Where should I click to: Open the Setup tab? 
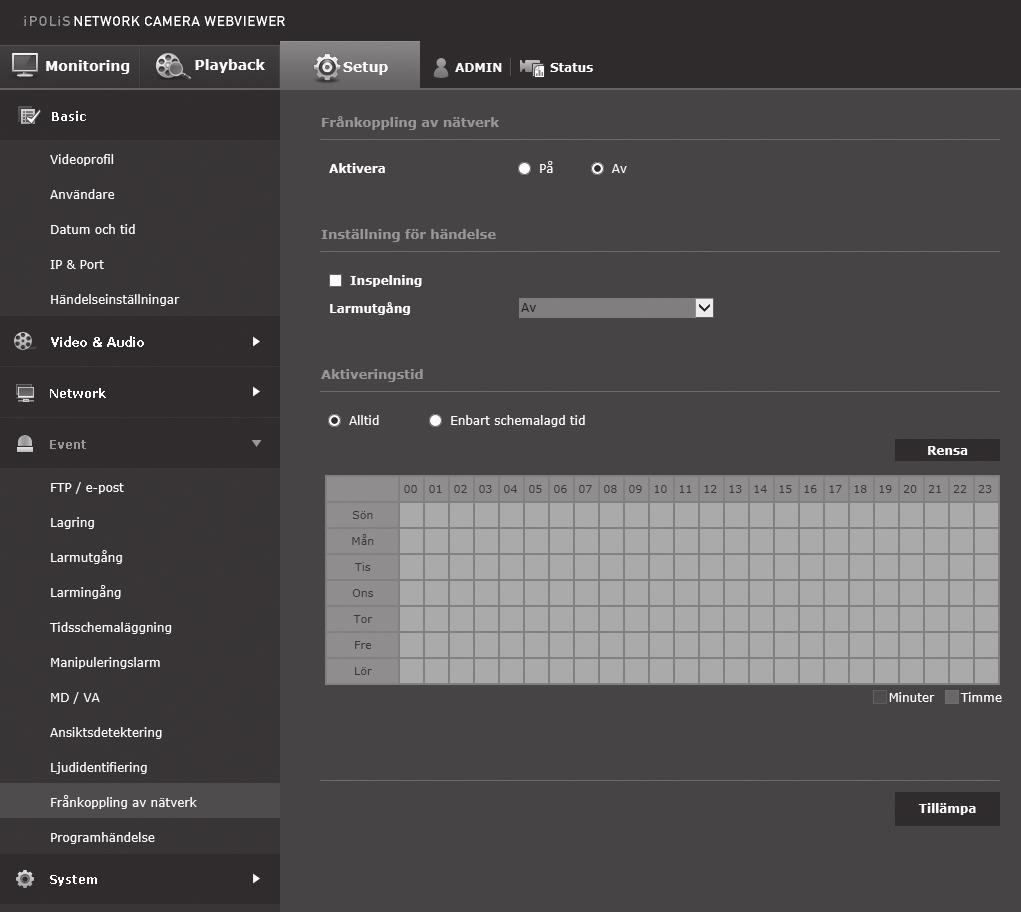pos(350,65)
